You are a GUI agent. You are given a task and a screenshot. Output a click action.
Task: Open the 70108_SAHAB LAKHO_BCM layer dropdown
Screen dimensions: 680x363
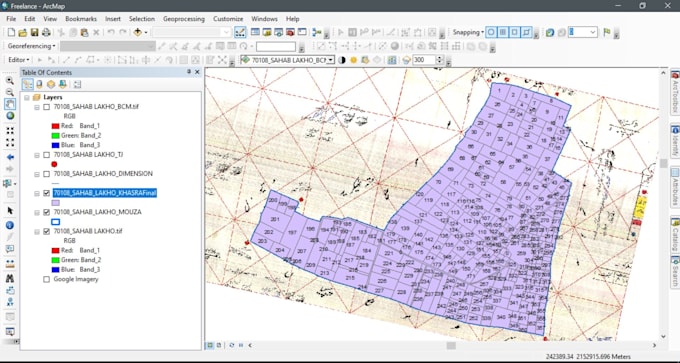pyautogui.click(x=331, y=60)
